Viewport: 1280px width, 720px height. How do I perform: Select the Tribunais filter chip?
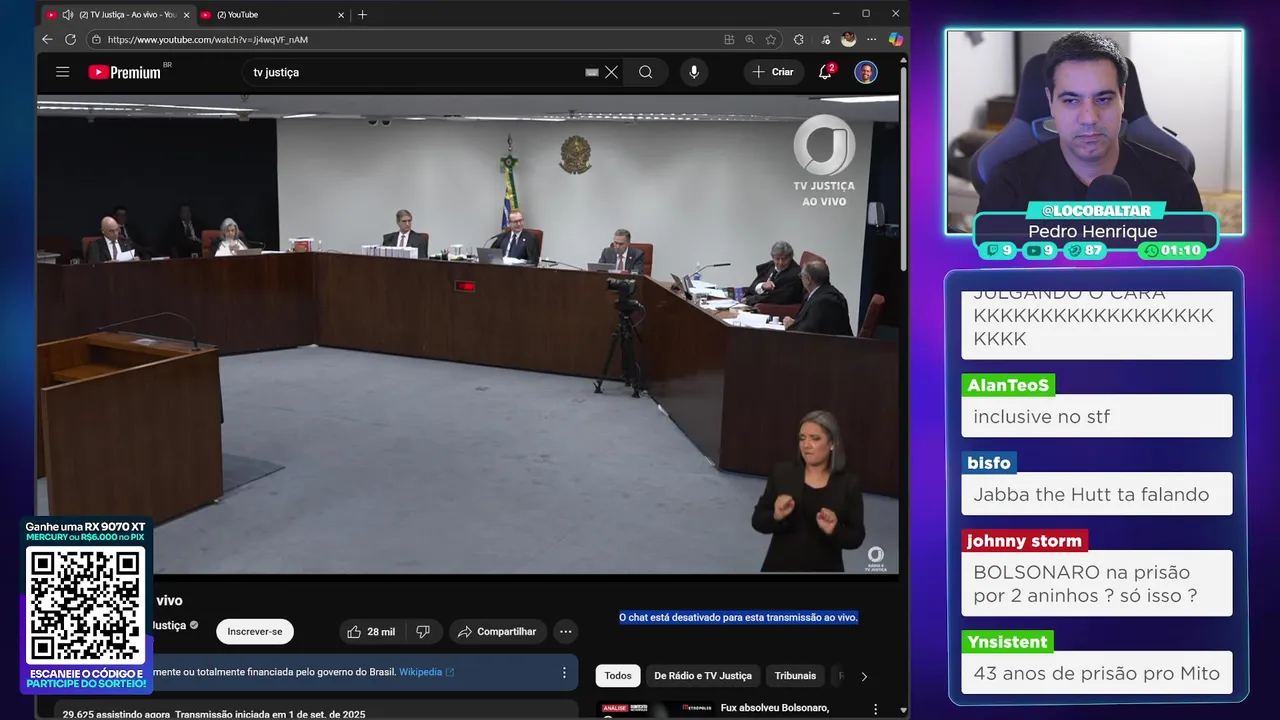[x=795, y=676]
